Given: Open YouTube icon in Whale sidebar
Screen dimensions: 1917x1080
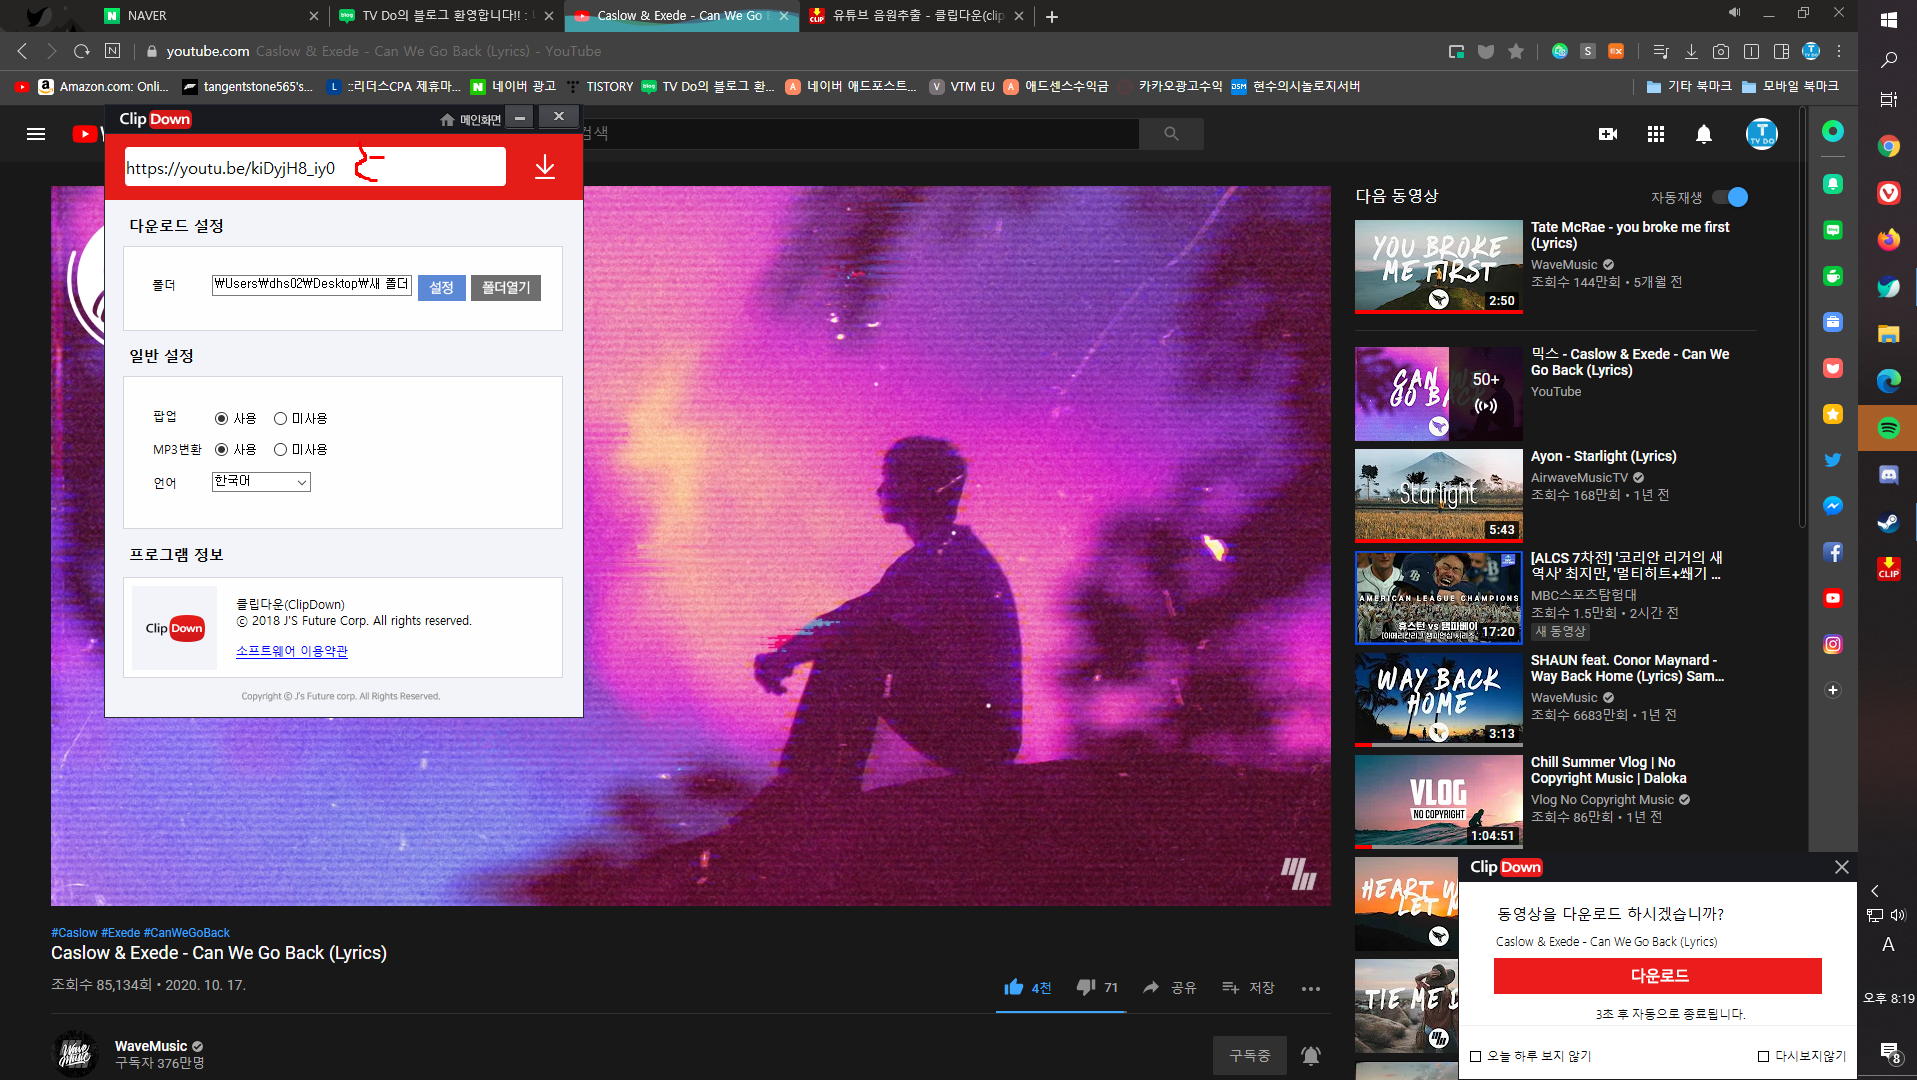Looking at the screenshot, I should (x=1833, y=598).
